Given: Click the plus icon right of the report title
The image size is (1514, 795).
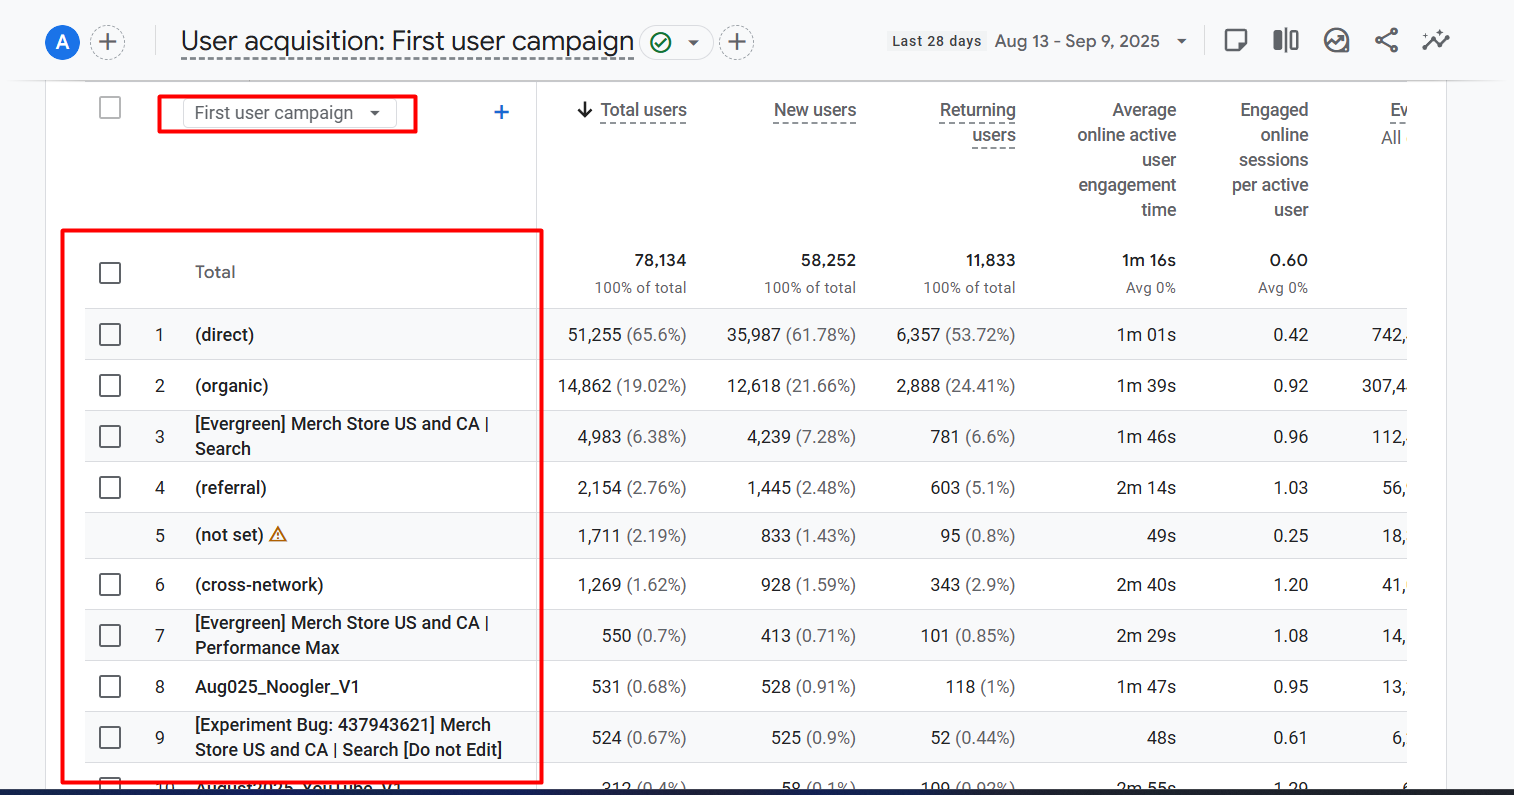Looking at the screenshot, I should (737, 42).
